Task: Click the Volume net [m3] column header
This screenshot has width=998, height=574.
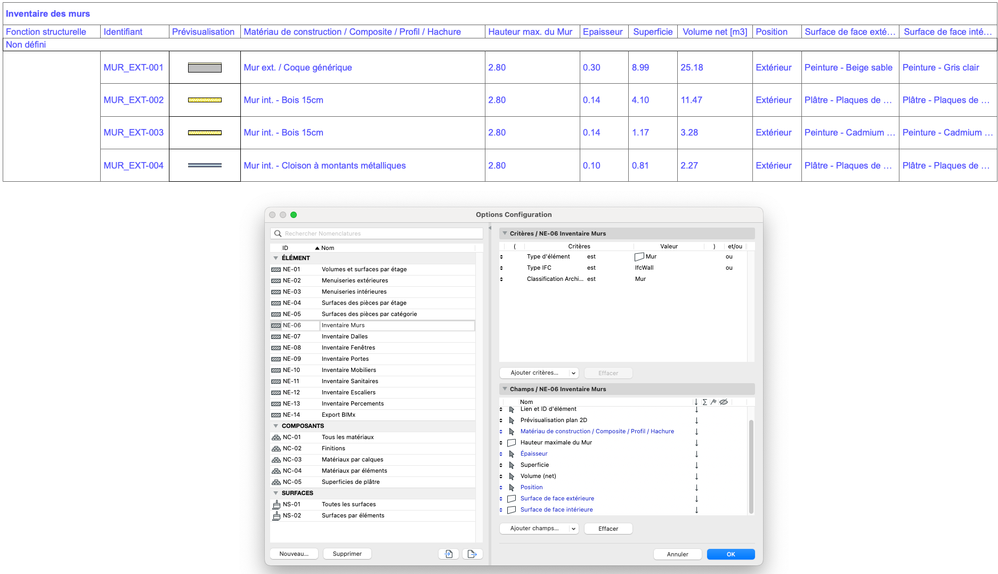Action: 715,32
